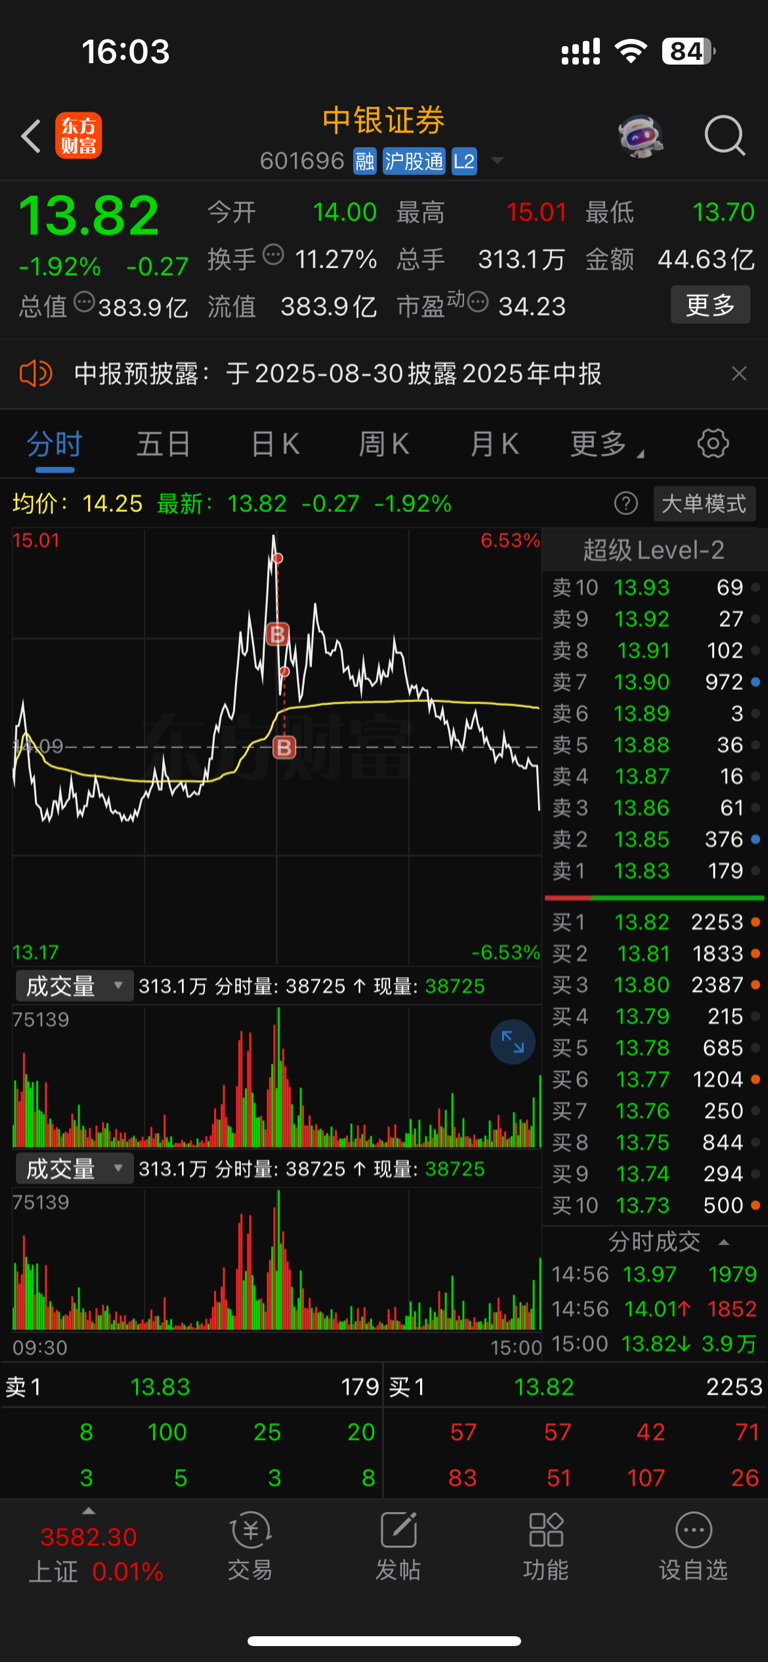The image size is (768, 1663).
Task: Tap info icon next to 市盈动
Action: click(478, 301)
